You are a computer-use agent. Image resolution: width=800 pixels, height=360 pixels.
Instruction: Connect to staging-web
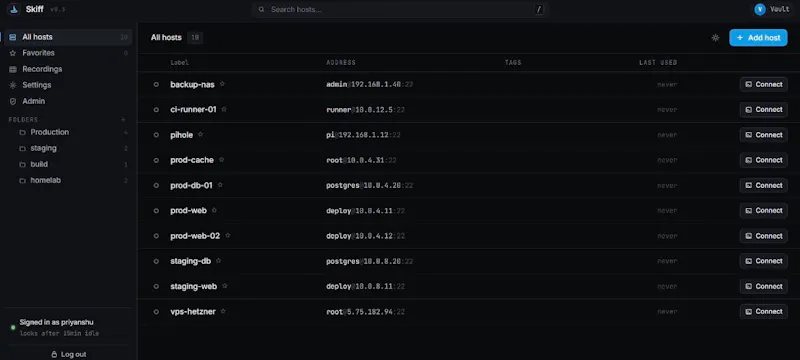pyautogui.click(x=764, y=286)
